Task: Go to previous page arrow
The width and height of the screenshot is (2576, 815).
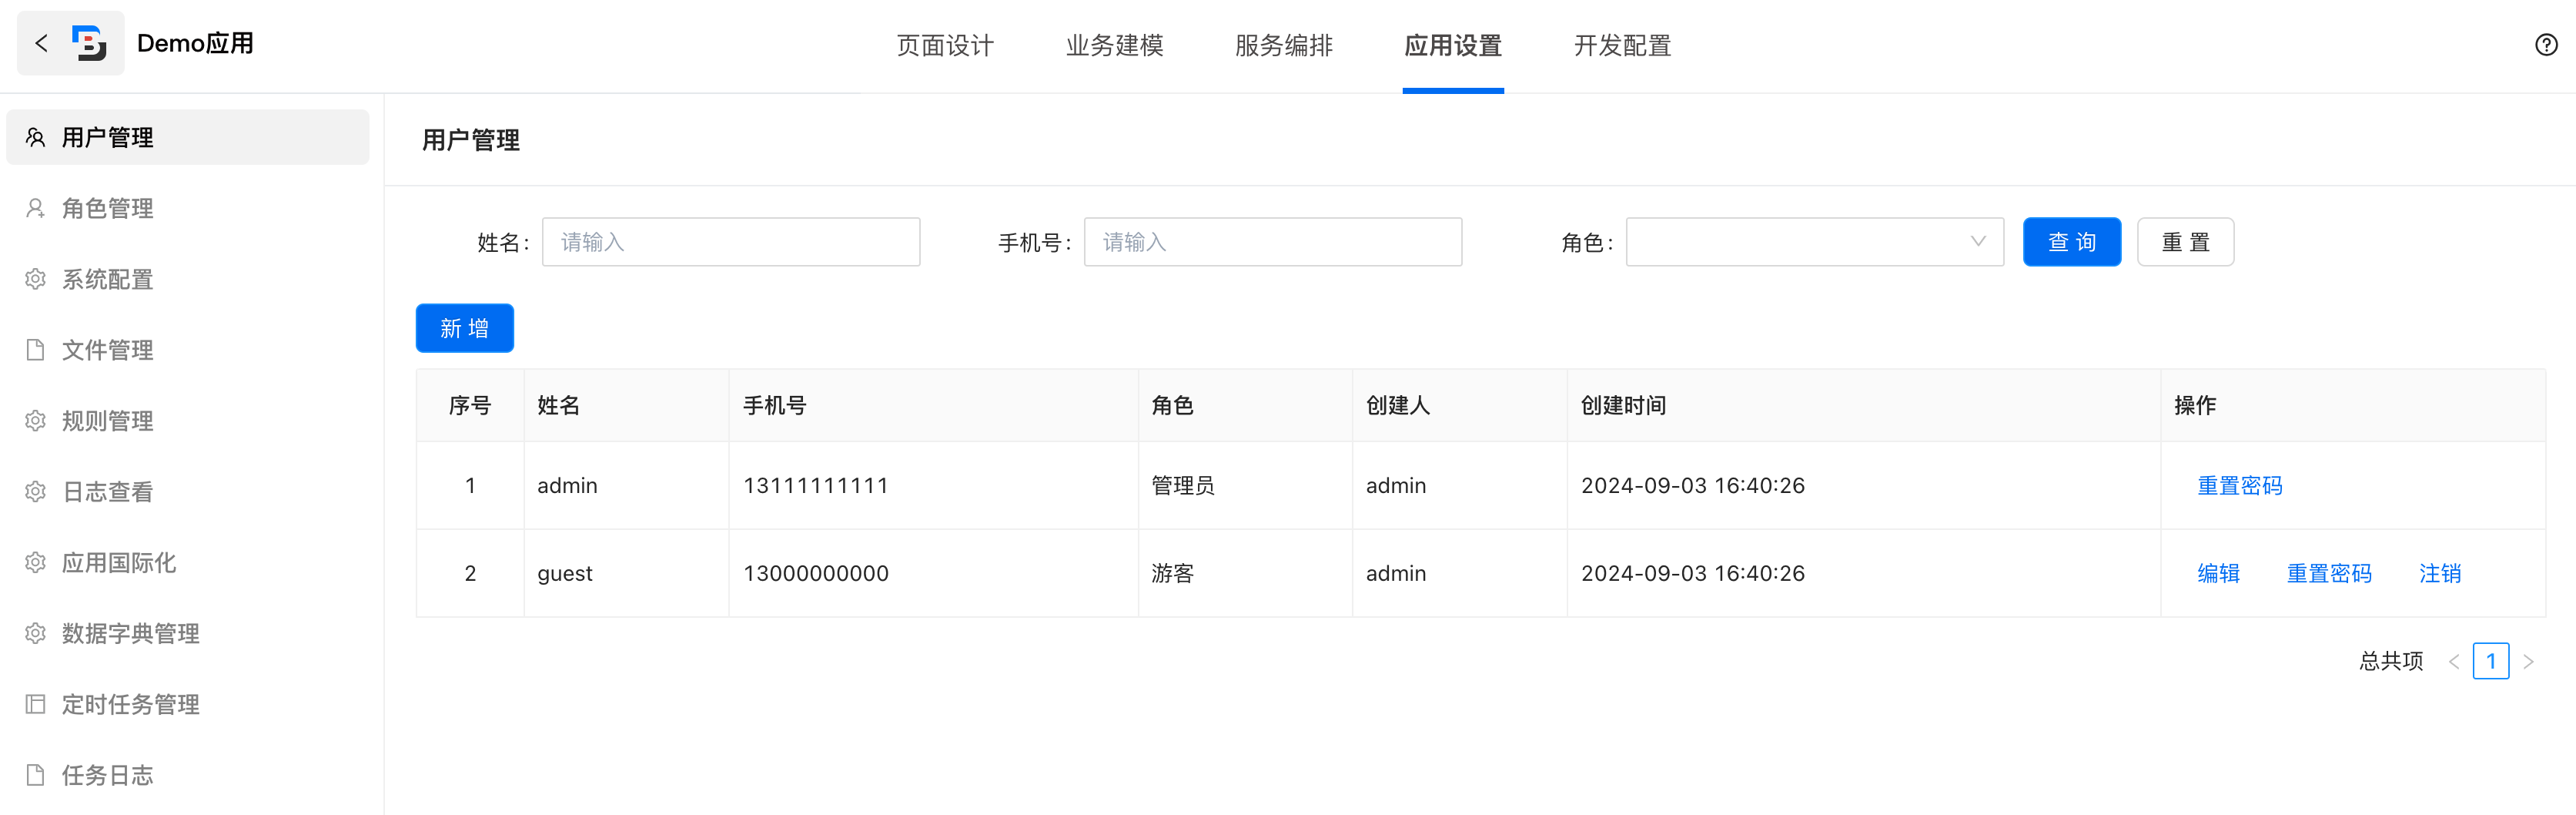Action: pos(2454,662)
